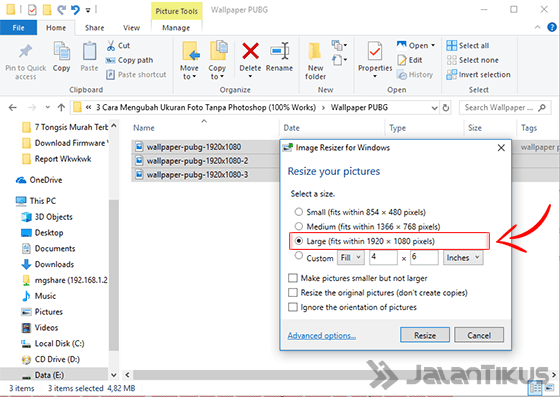The width and height of the screenshot is (560, 397).
Task: Switch to the View ribbon tab
Action: point(131,27)
